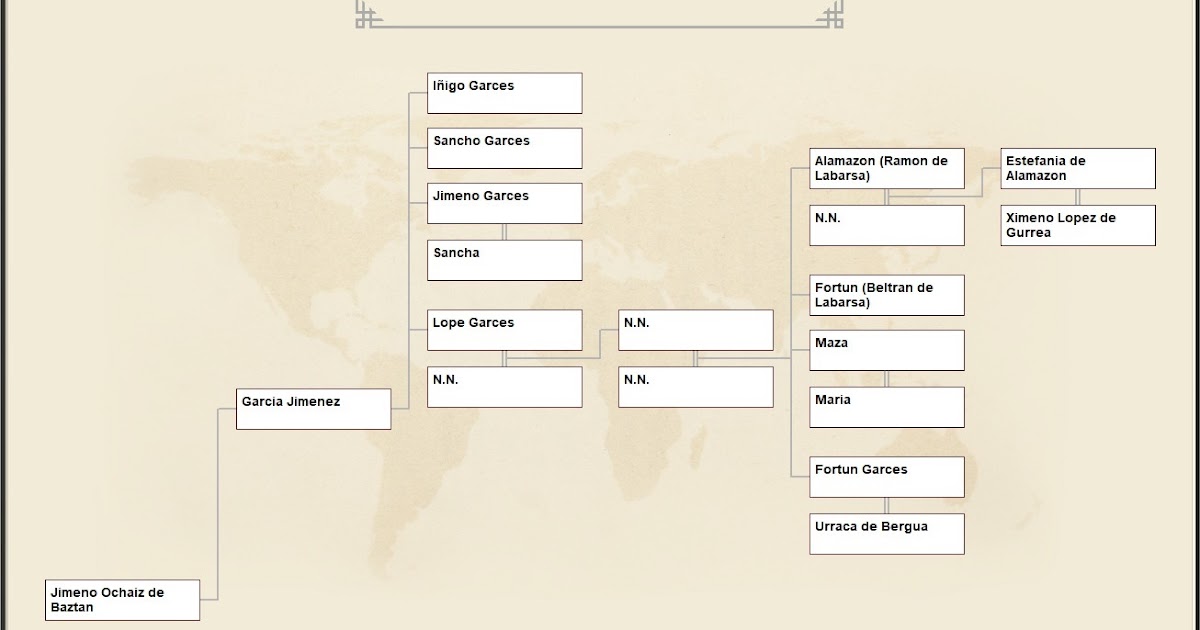Select Garcia Jimenez's entry
The image size is (1200, 630).
click(x=313, y=408)
